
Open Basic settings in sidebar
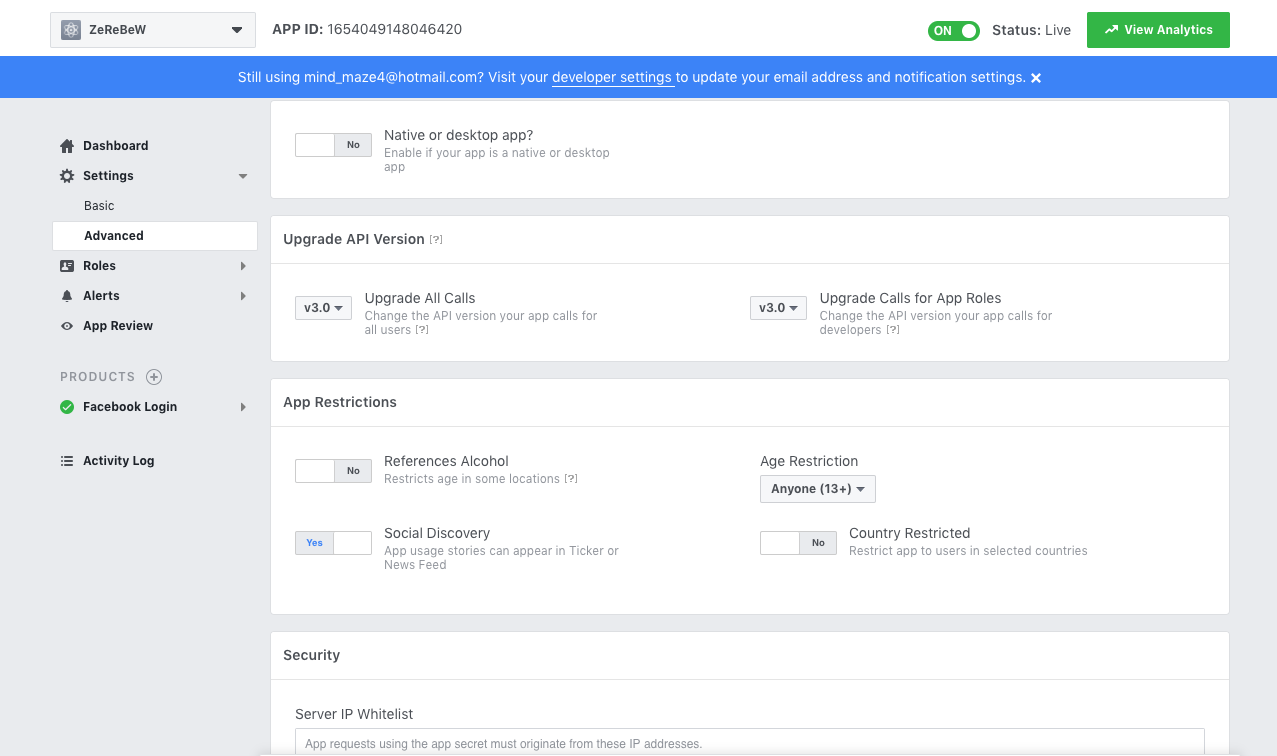click(99, 206)
